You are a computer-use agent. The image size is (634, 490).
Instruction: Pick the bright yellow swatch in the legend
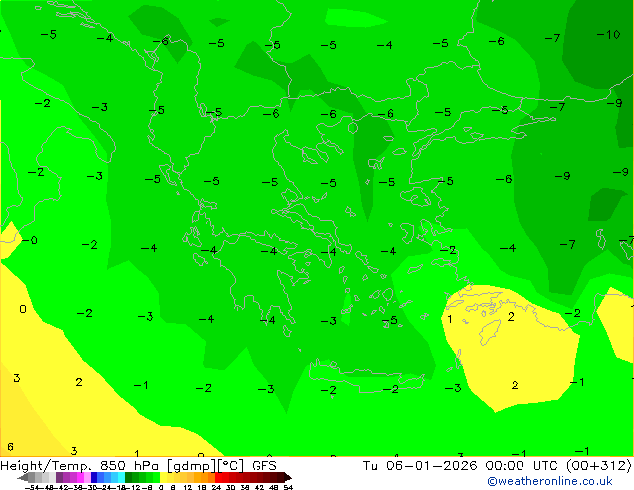(163, 477)
